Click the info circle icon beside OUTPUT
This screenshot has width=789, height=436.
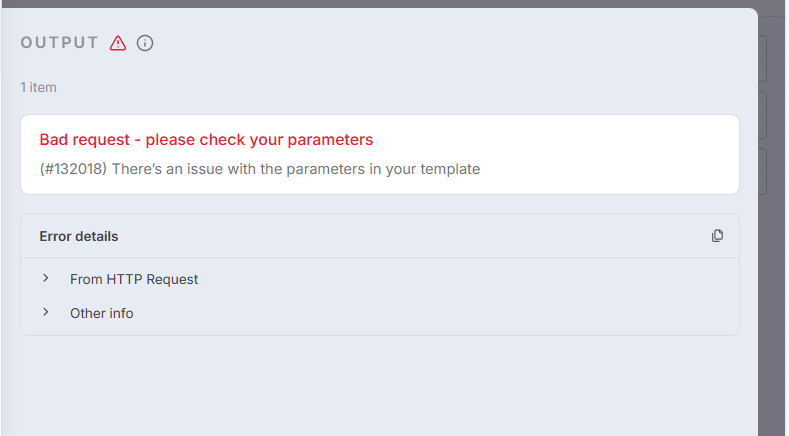coord(145,43)
